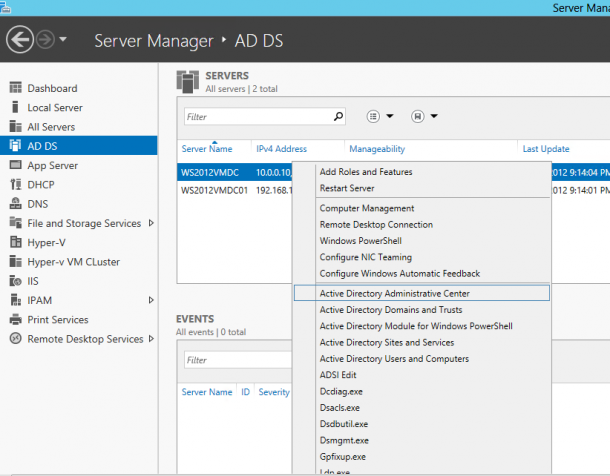
Task: Go back with the back arrow button
Action: (x=19, y=39)
